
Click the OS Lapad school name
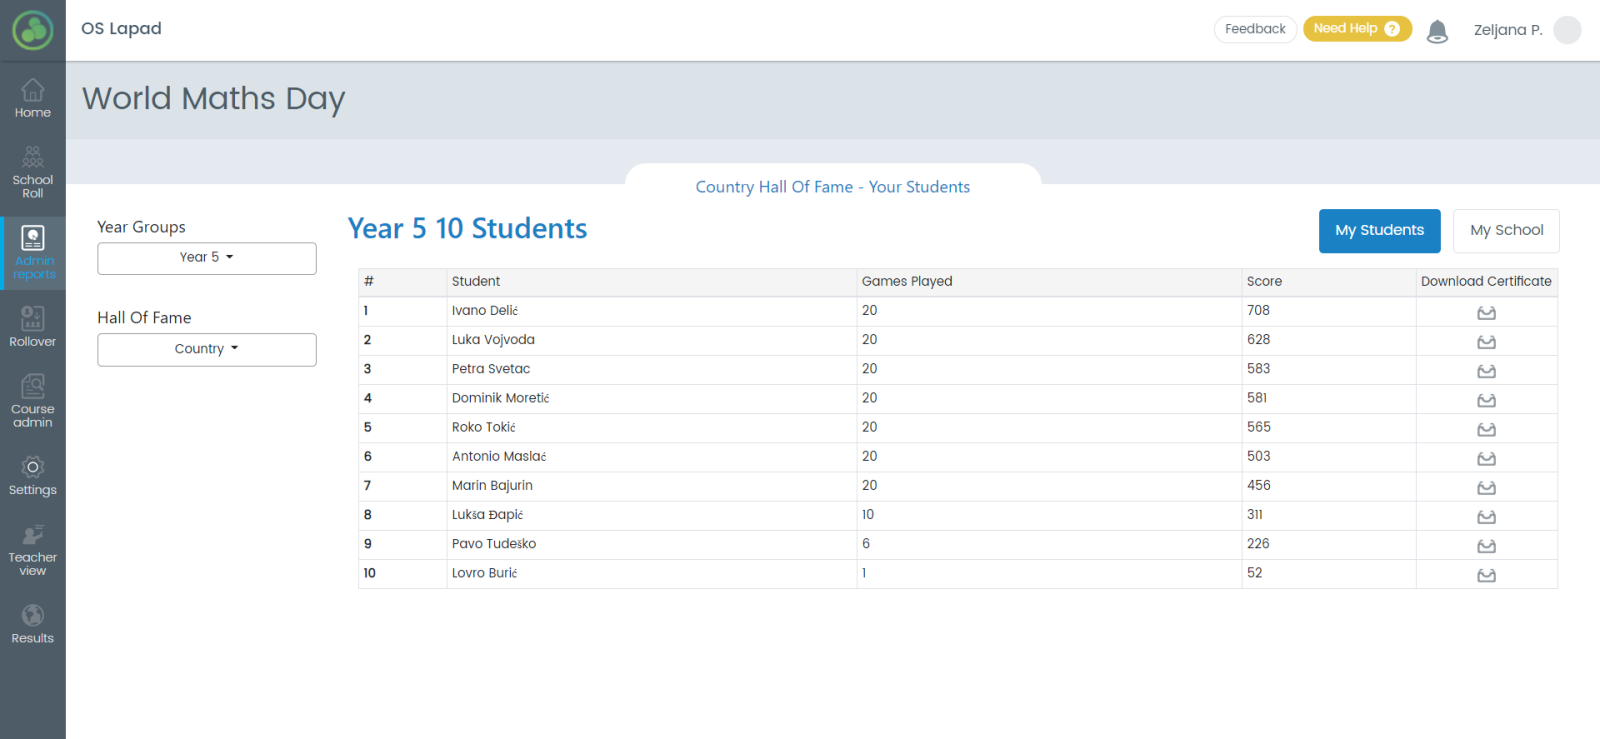121,29
